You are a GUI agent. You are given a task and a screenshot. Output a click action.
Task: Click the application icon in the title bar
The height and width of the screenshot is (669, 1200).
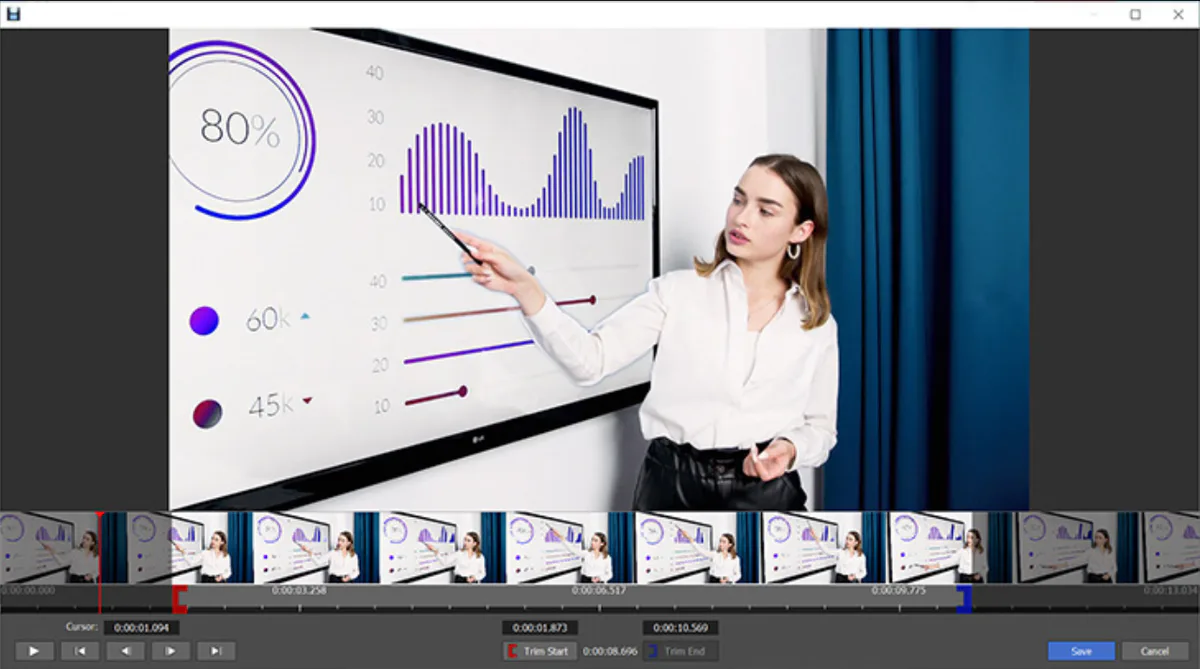14,14
